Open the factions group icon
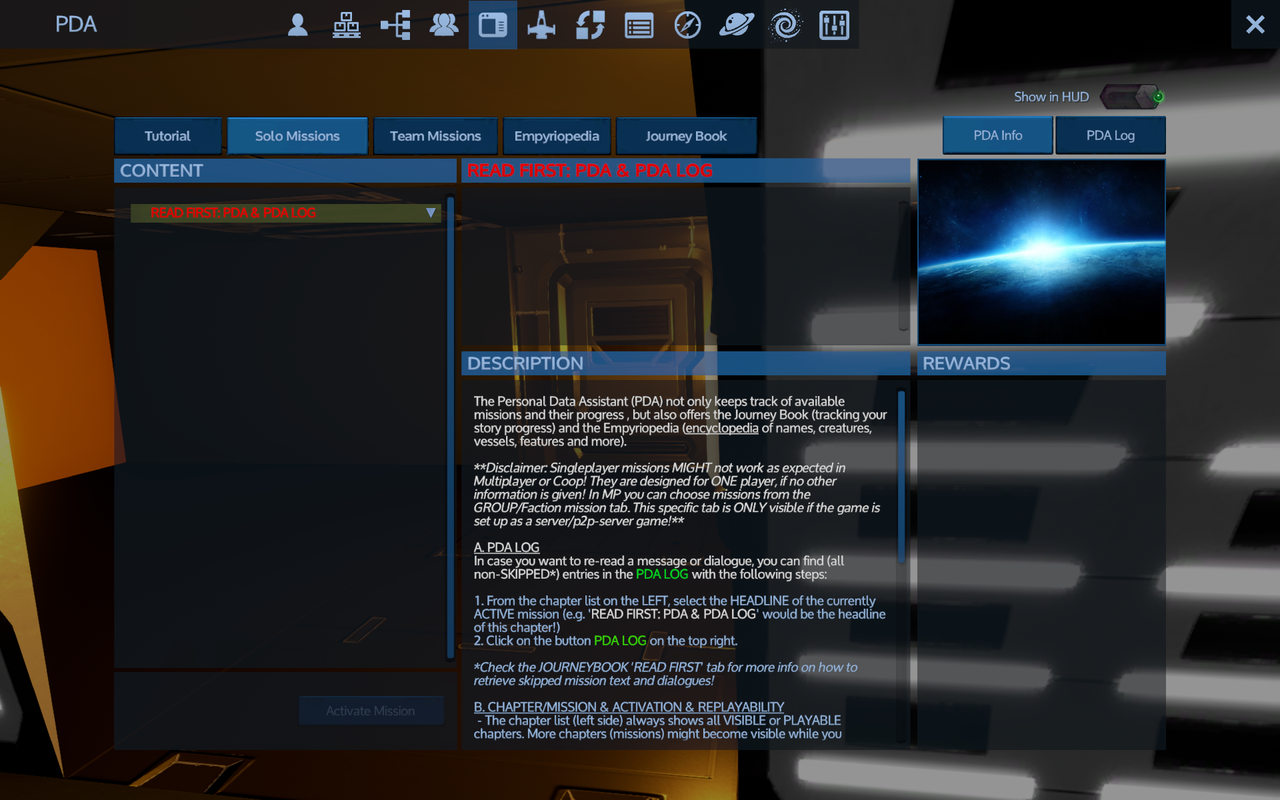1280x800 pixels. pos(444,25)
